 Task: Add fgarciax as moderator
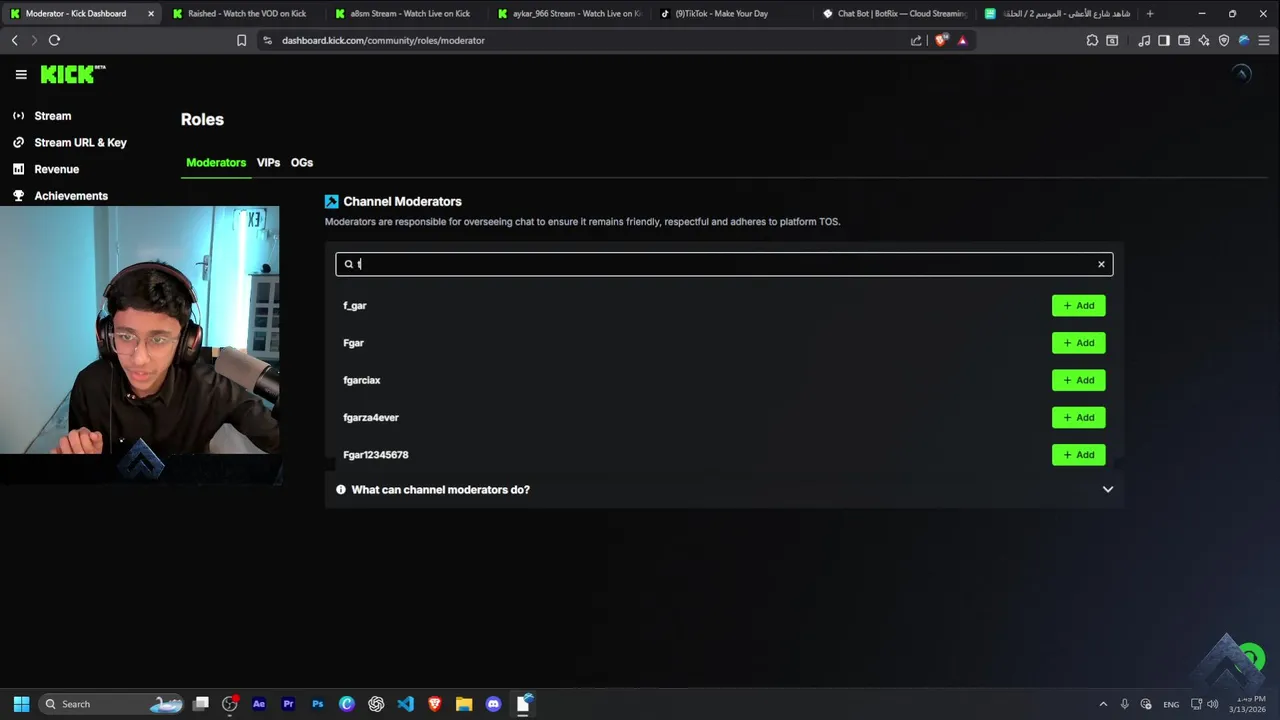(x=1078, y=380)
